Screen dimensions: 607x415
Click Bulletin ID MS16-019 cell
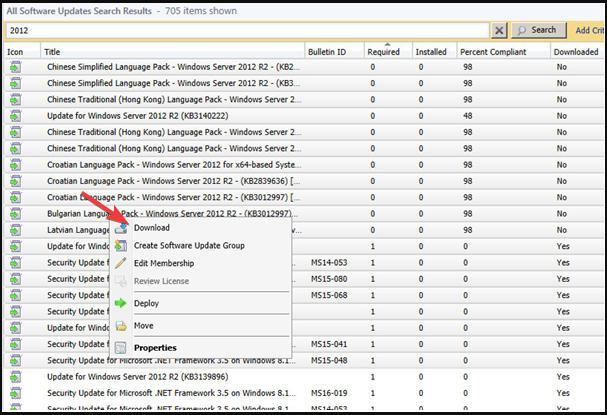pos(329,393)
